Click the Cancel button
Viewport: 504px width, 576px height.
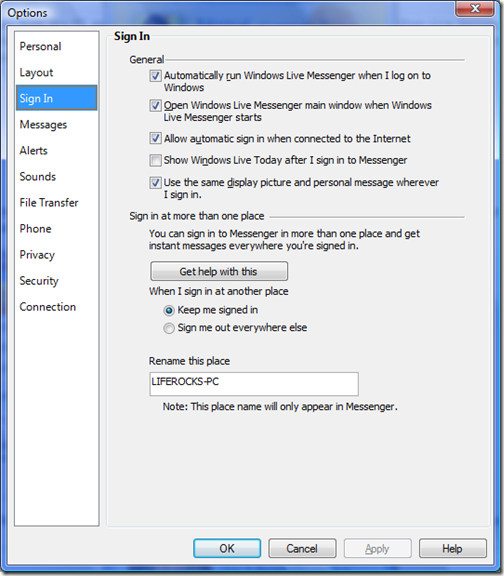pos(302,548)
